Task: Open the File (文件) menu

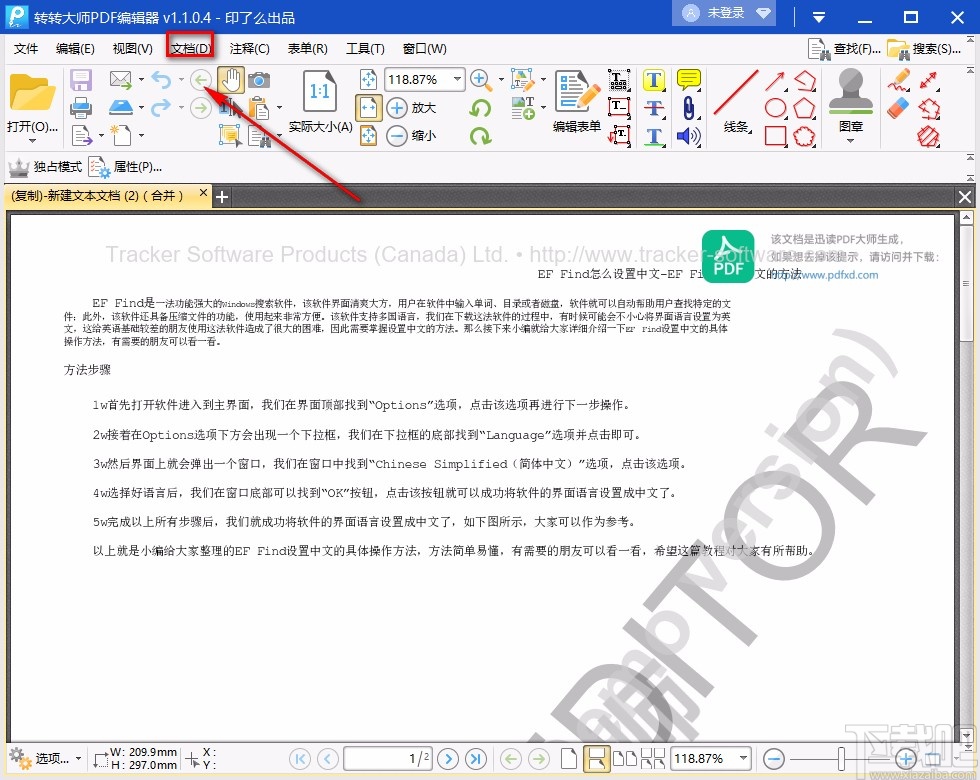Action: coord(26,49)
